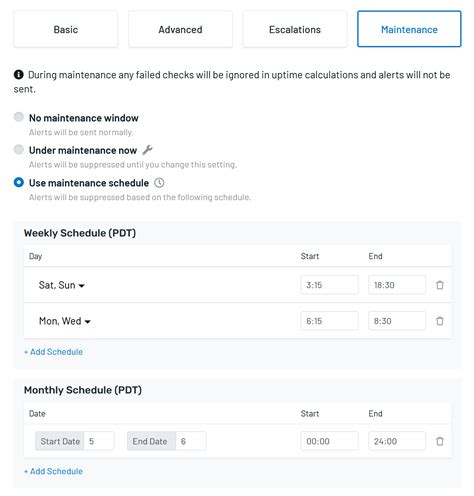Viewport: 474px width, 496px height.
Task: Click the info icon before maintenance notice
Action: click(19, 75)
